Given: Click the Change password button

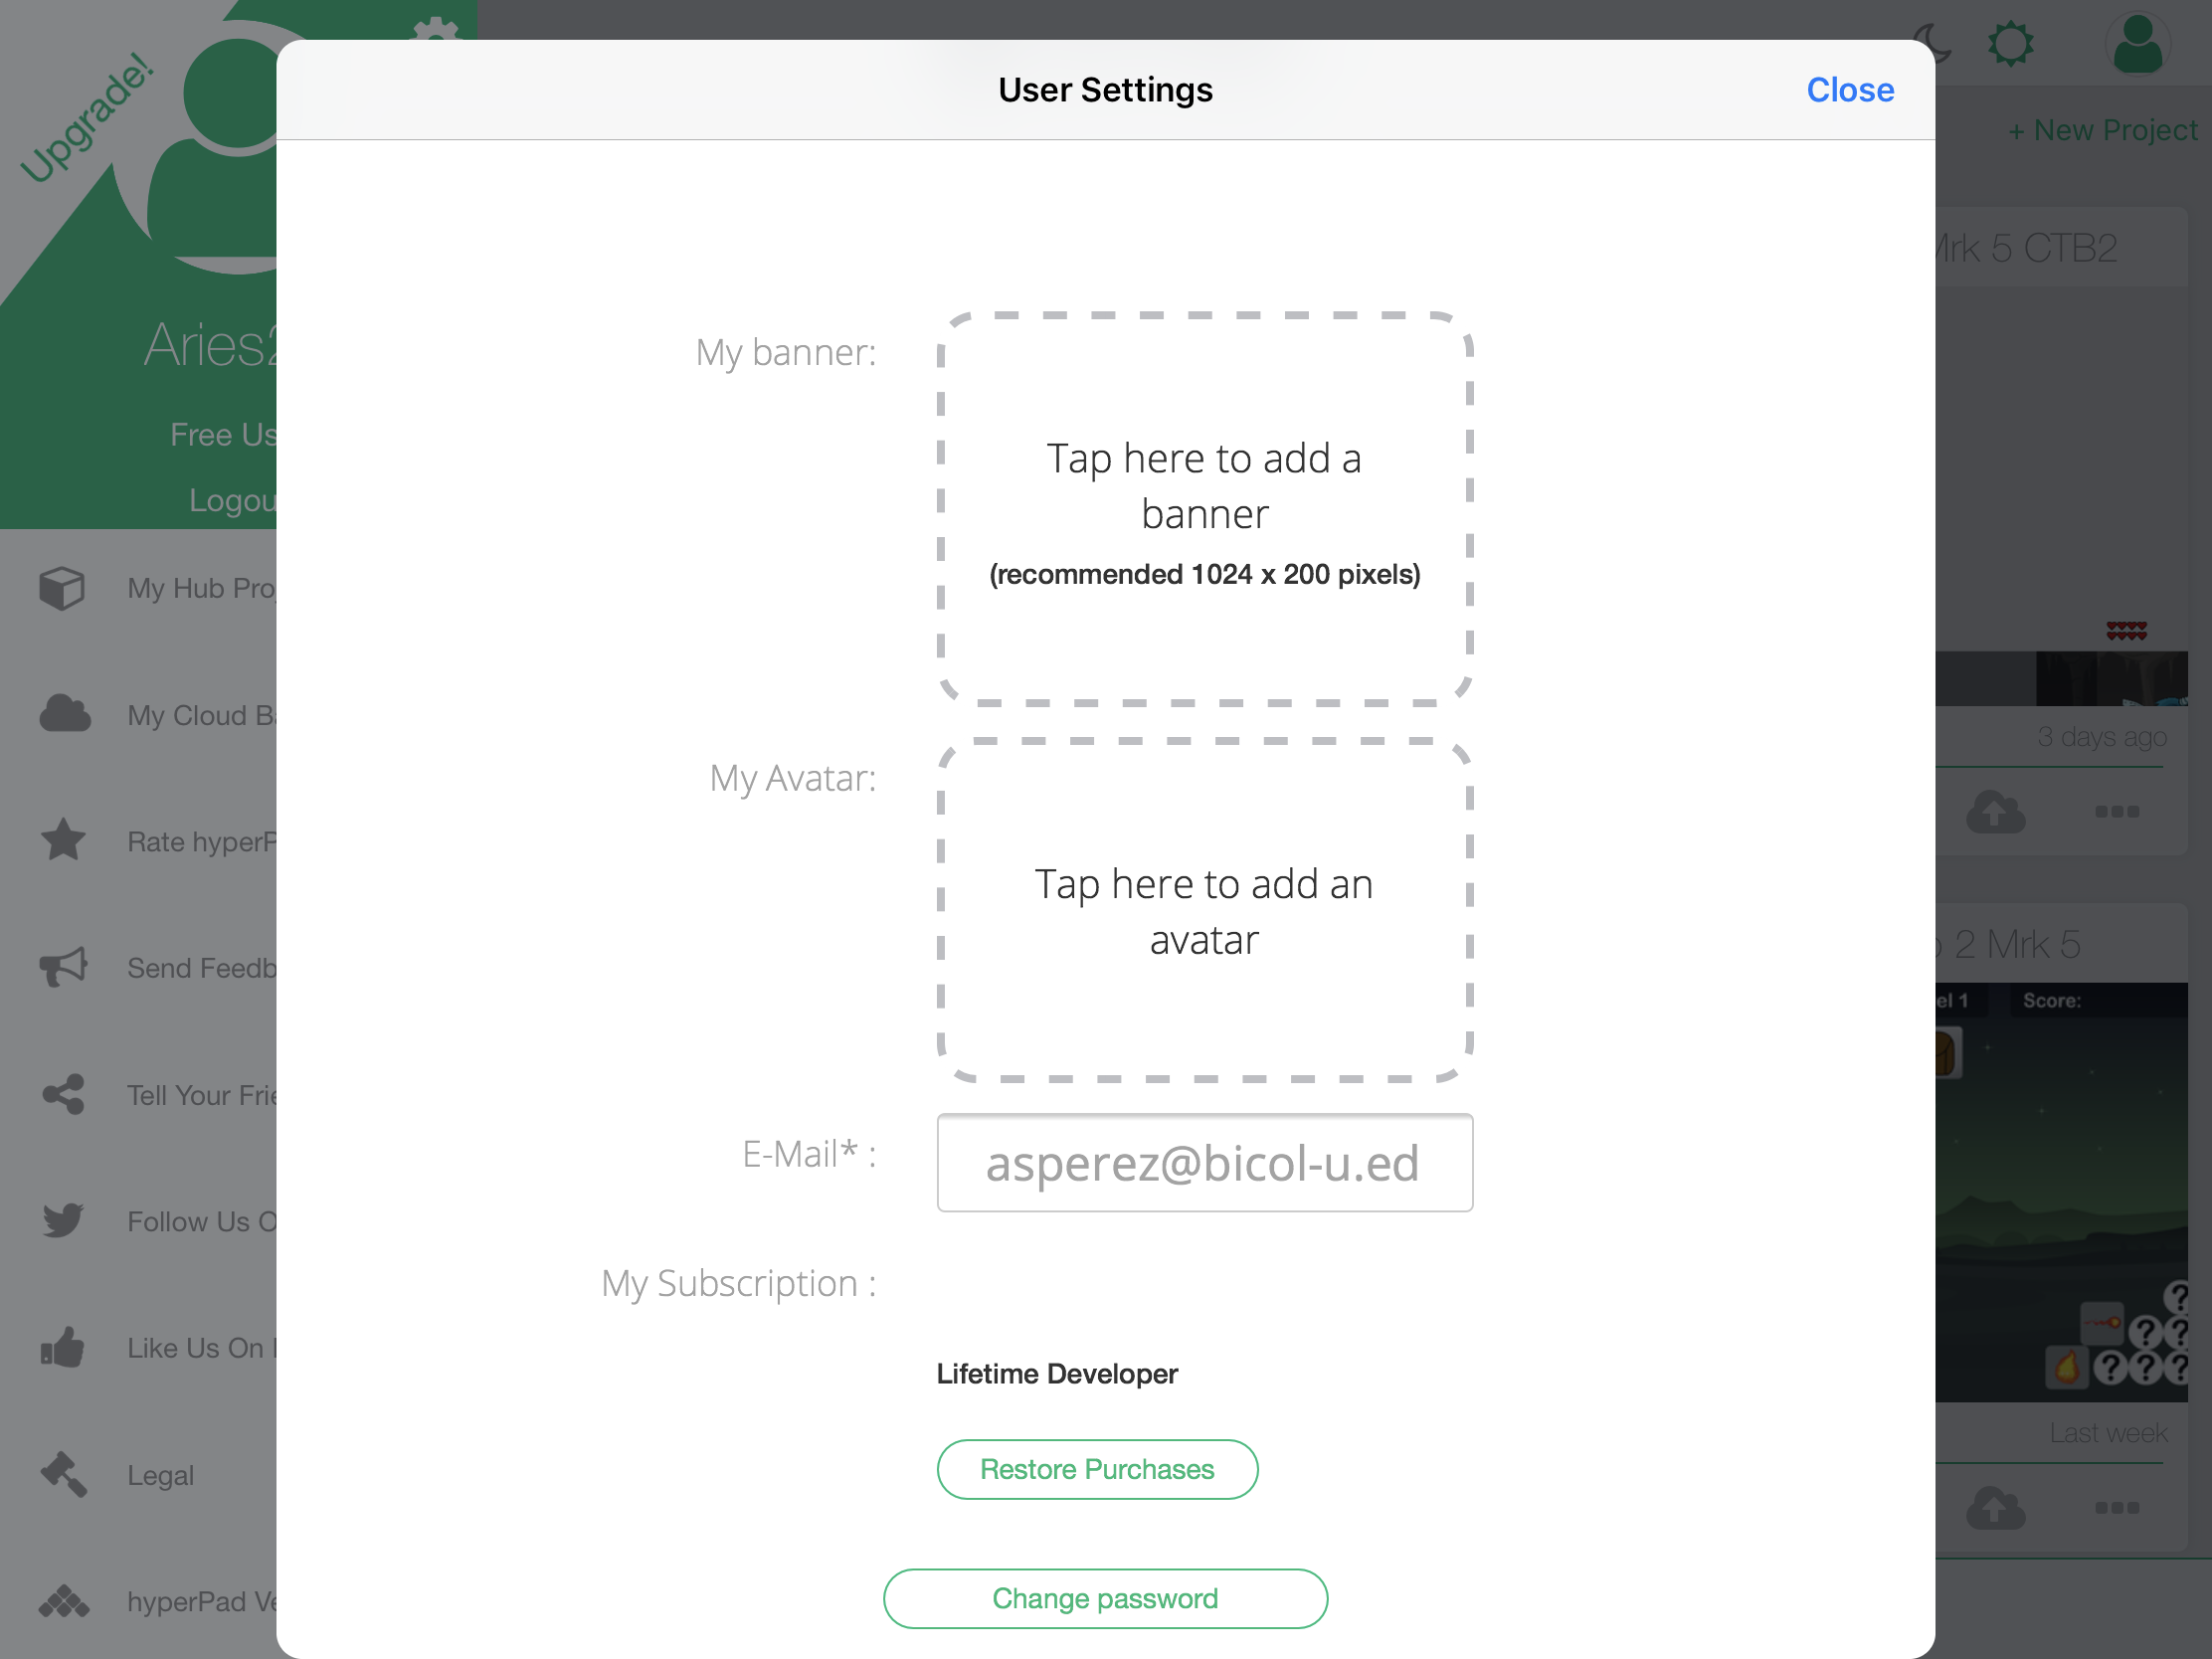Looking at the screenshot, I should (x=1104, y=1598).
